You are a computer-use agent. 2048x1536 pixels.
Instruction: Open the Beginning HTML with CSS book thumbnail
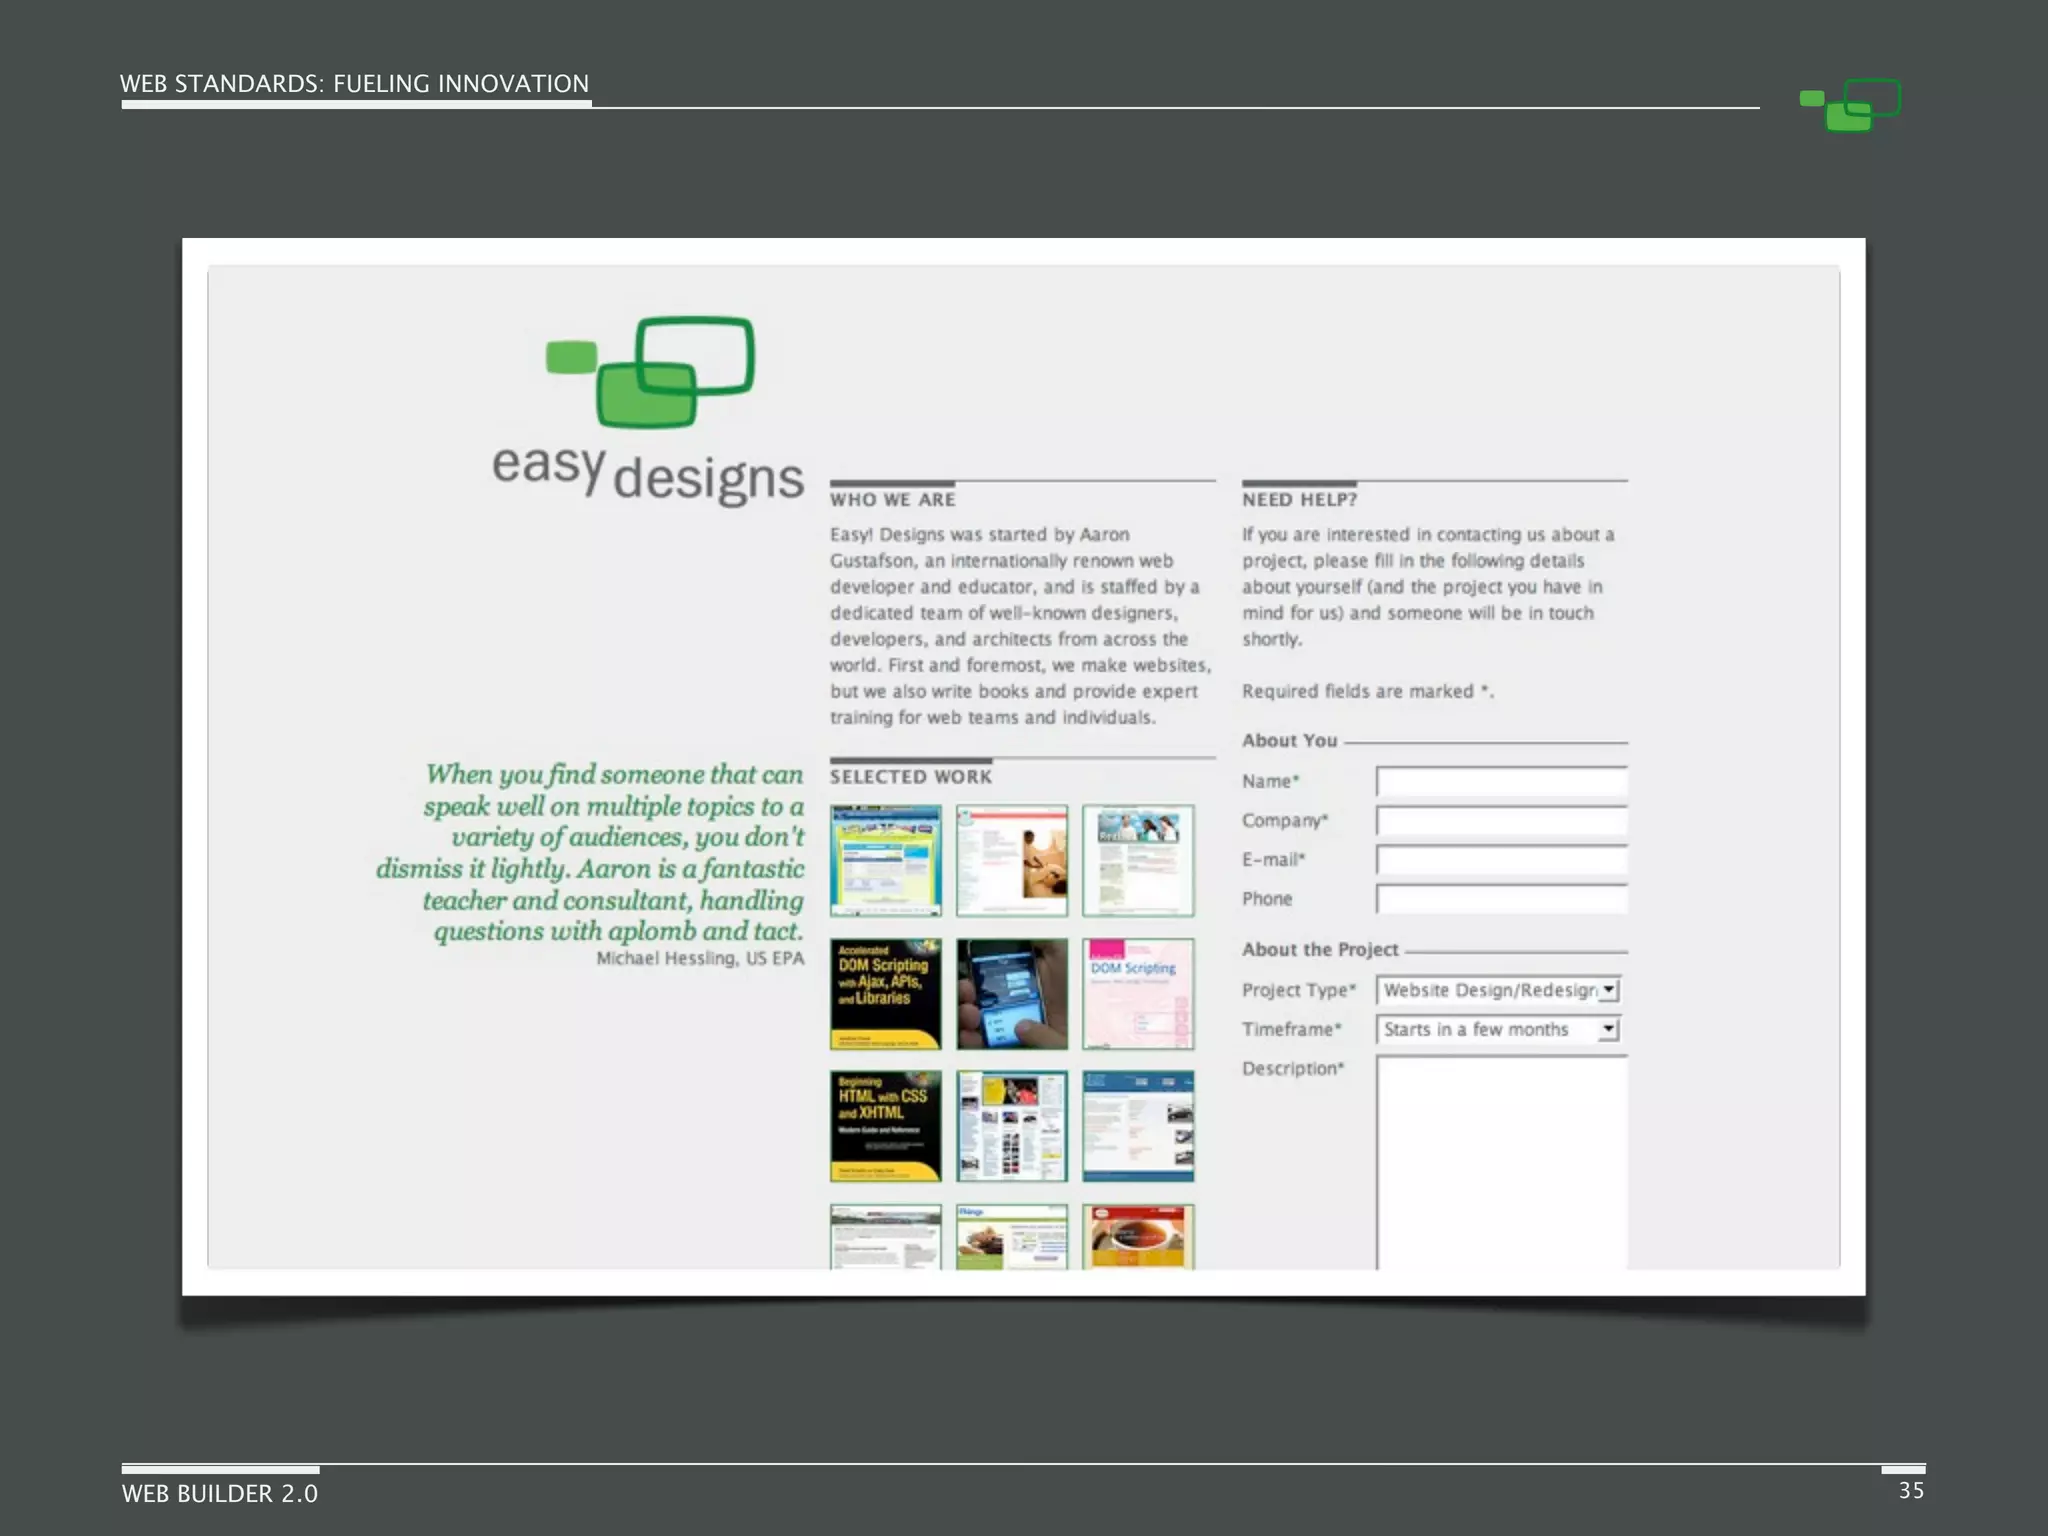pos(885,1125)
